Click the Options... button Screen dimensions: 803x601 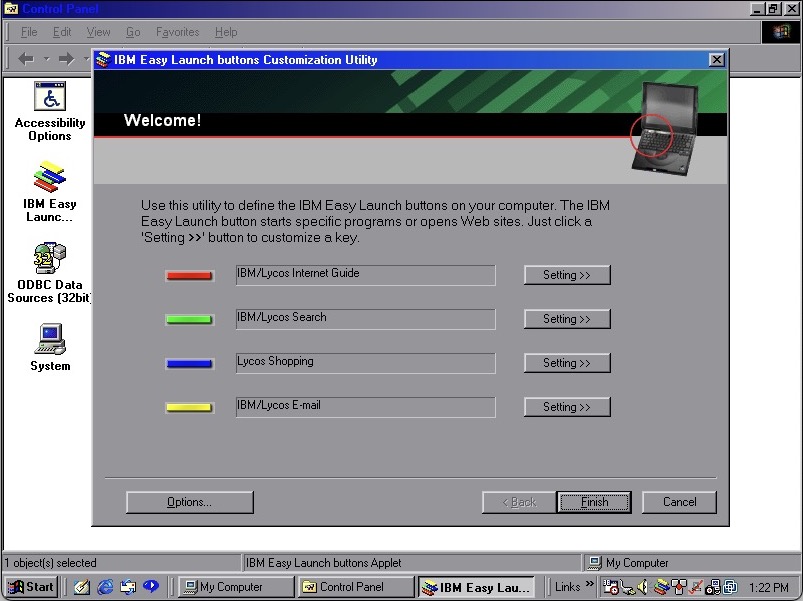(189, 502)
